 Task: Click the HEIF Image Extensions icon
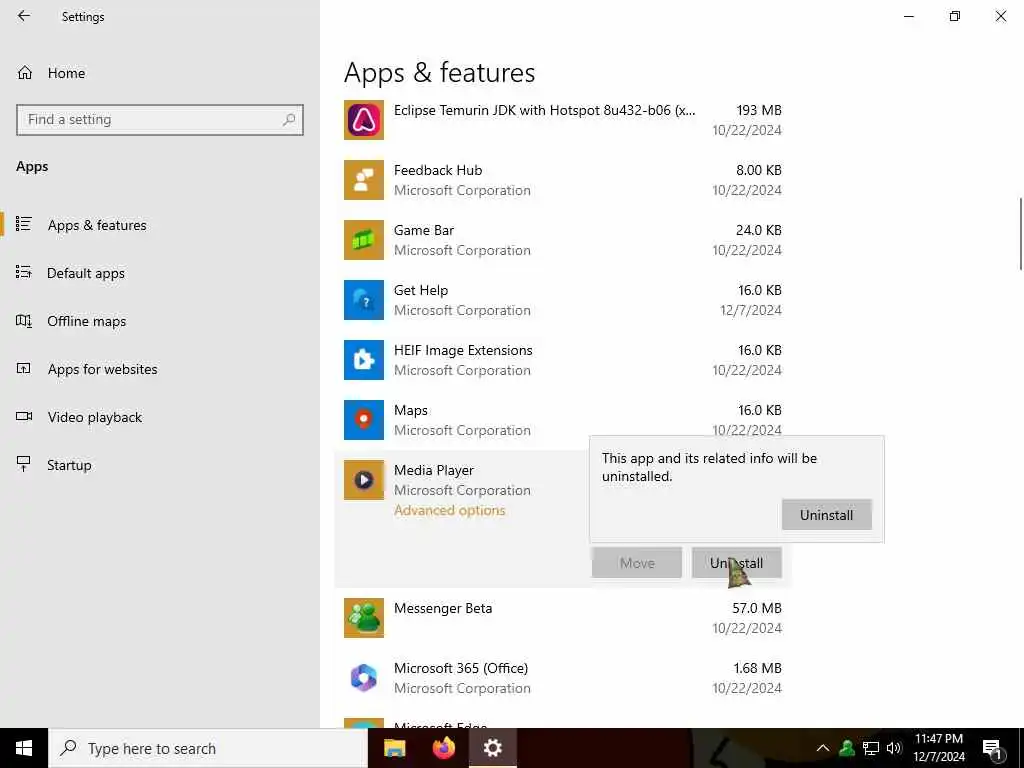click(364, 360)
